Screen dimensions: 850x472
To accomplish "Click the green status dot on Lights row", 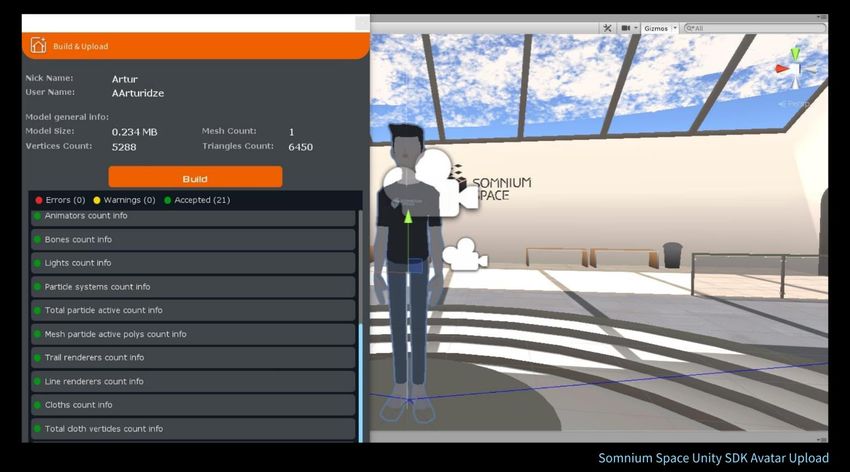I will pos(37,263).
